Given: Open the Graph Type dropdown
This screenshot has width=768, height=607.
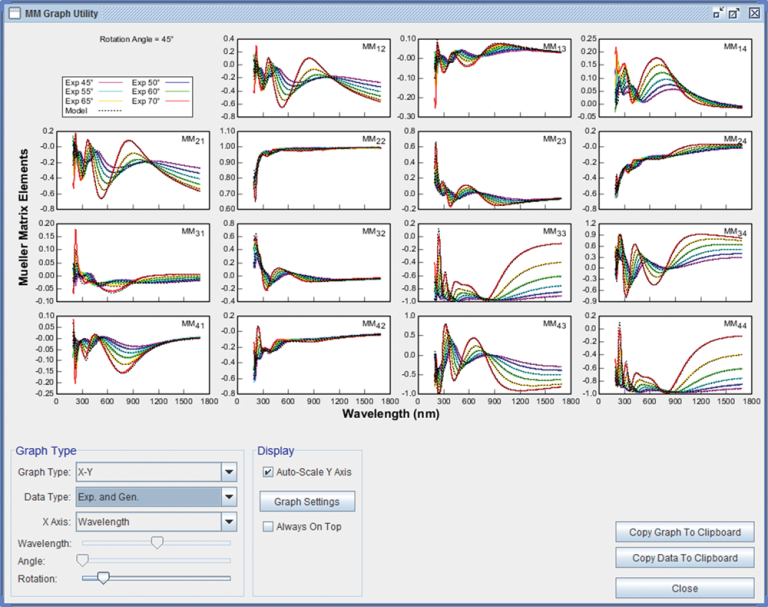Looking at the screenshot, I should tap(228, 472).
